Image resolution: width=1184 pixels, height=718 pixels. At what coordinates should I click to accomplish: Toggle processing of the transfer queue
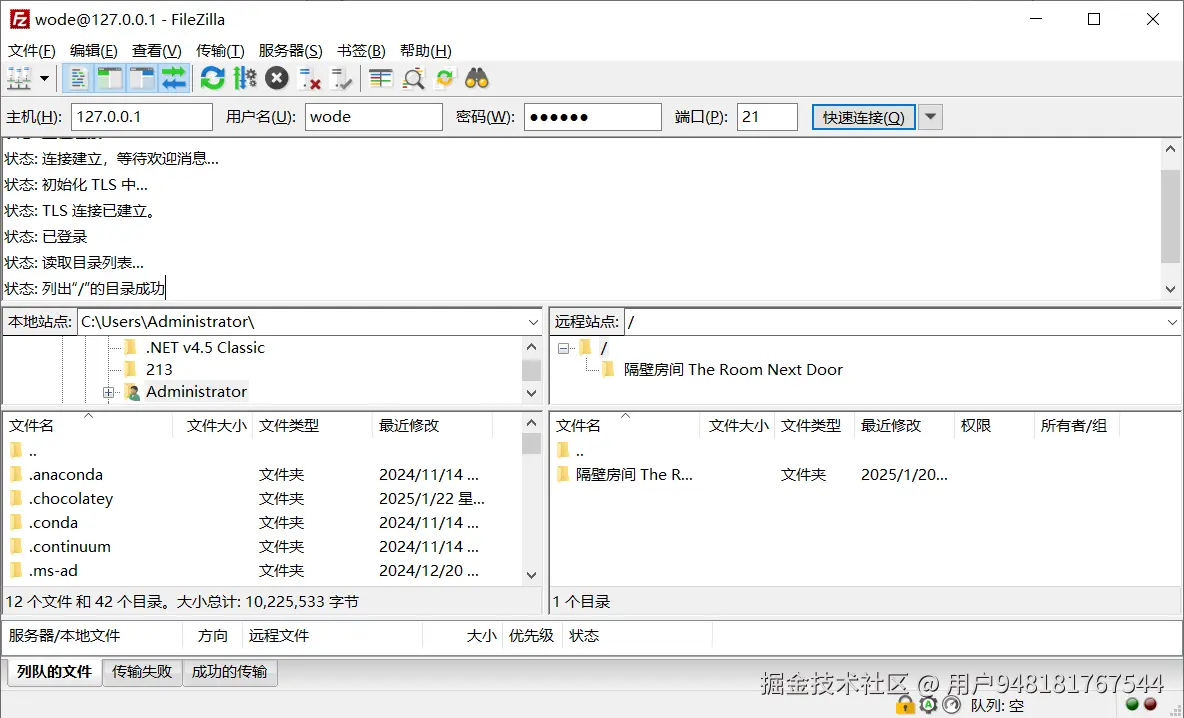tap(245, 78)
